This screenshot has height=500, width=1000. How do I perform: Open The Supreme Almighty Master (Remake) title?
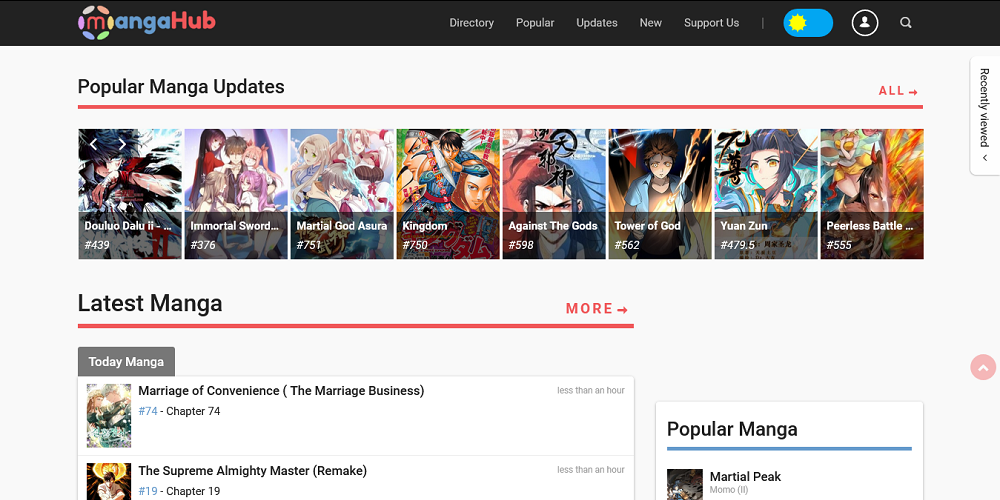253,471
